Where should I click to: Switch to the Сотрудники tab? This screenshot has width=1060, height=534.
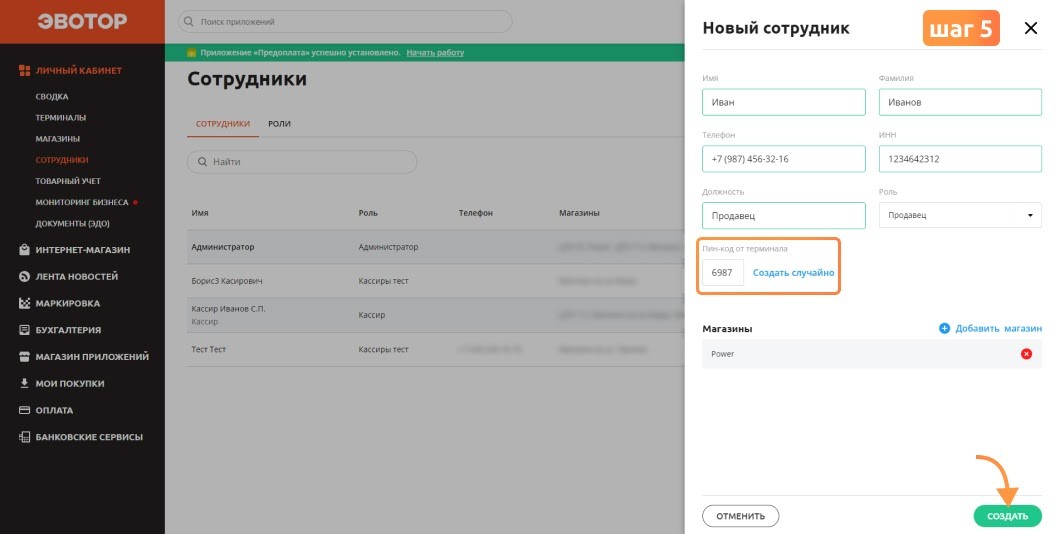(223, 124)
